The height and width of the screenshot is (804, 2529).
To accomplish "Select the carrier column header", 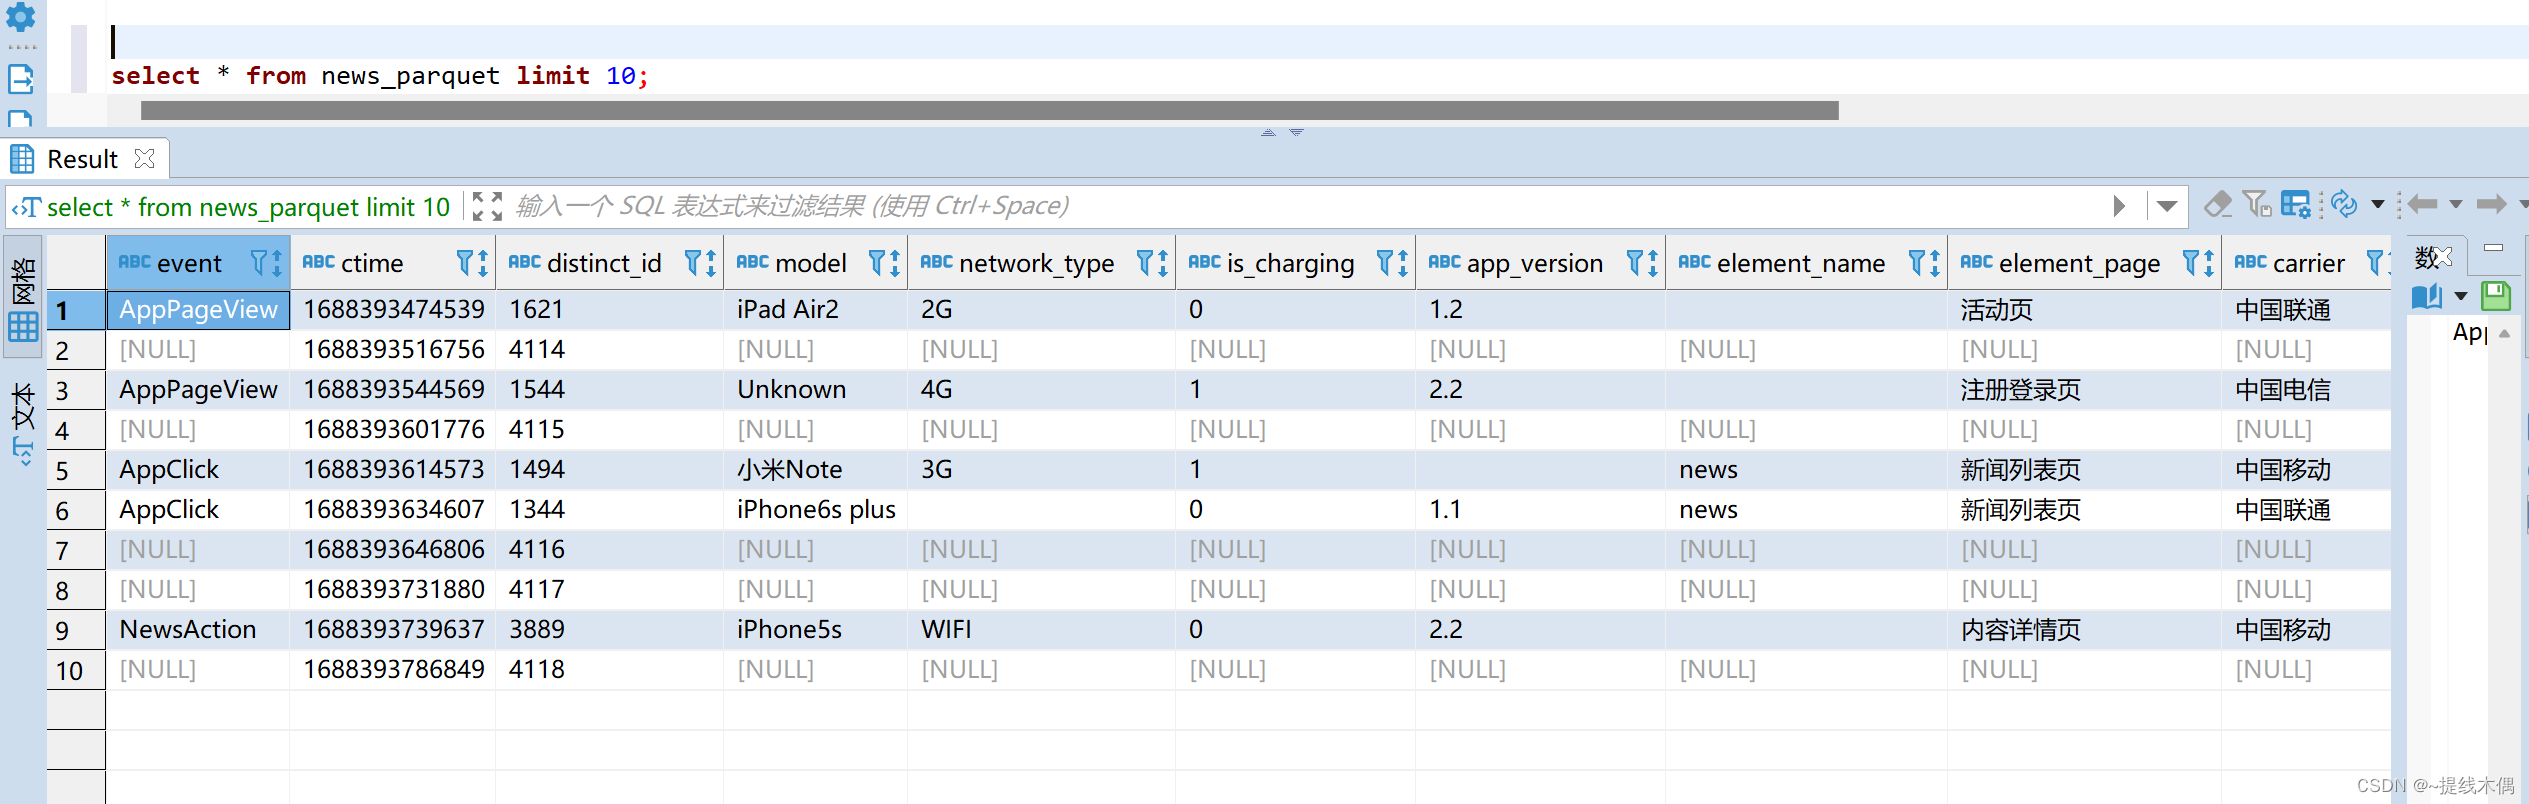I will (2306, 263).
